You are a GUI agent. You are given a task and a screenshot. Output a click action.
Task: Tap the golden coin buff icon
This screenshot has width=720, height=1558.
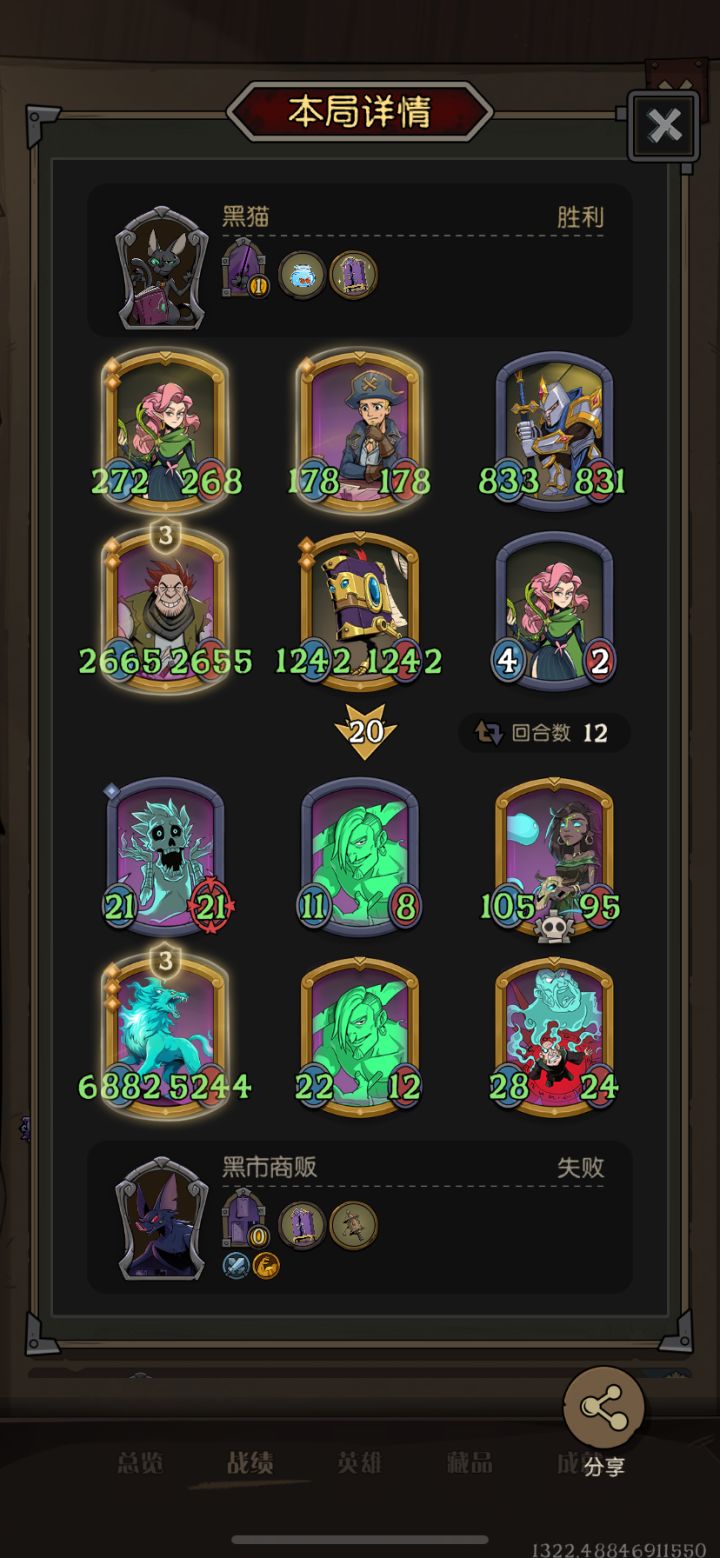coord(265,1265)
